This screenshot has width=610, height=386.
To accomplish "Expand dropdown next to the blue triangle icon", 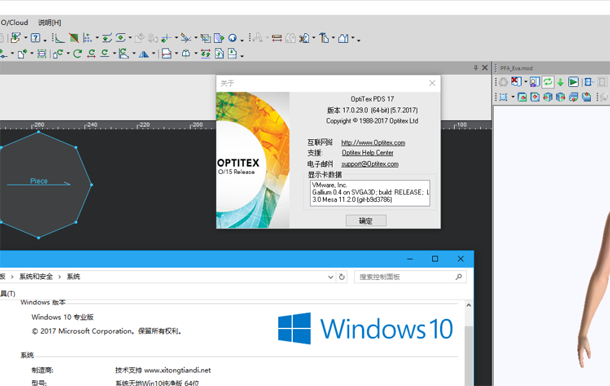I will 153,54.
